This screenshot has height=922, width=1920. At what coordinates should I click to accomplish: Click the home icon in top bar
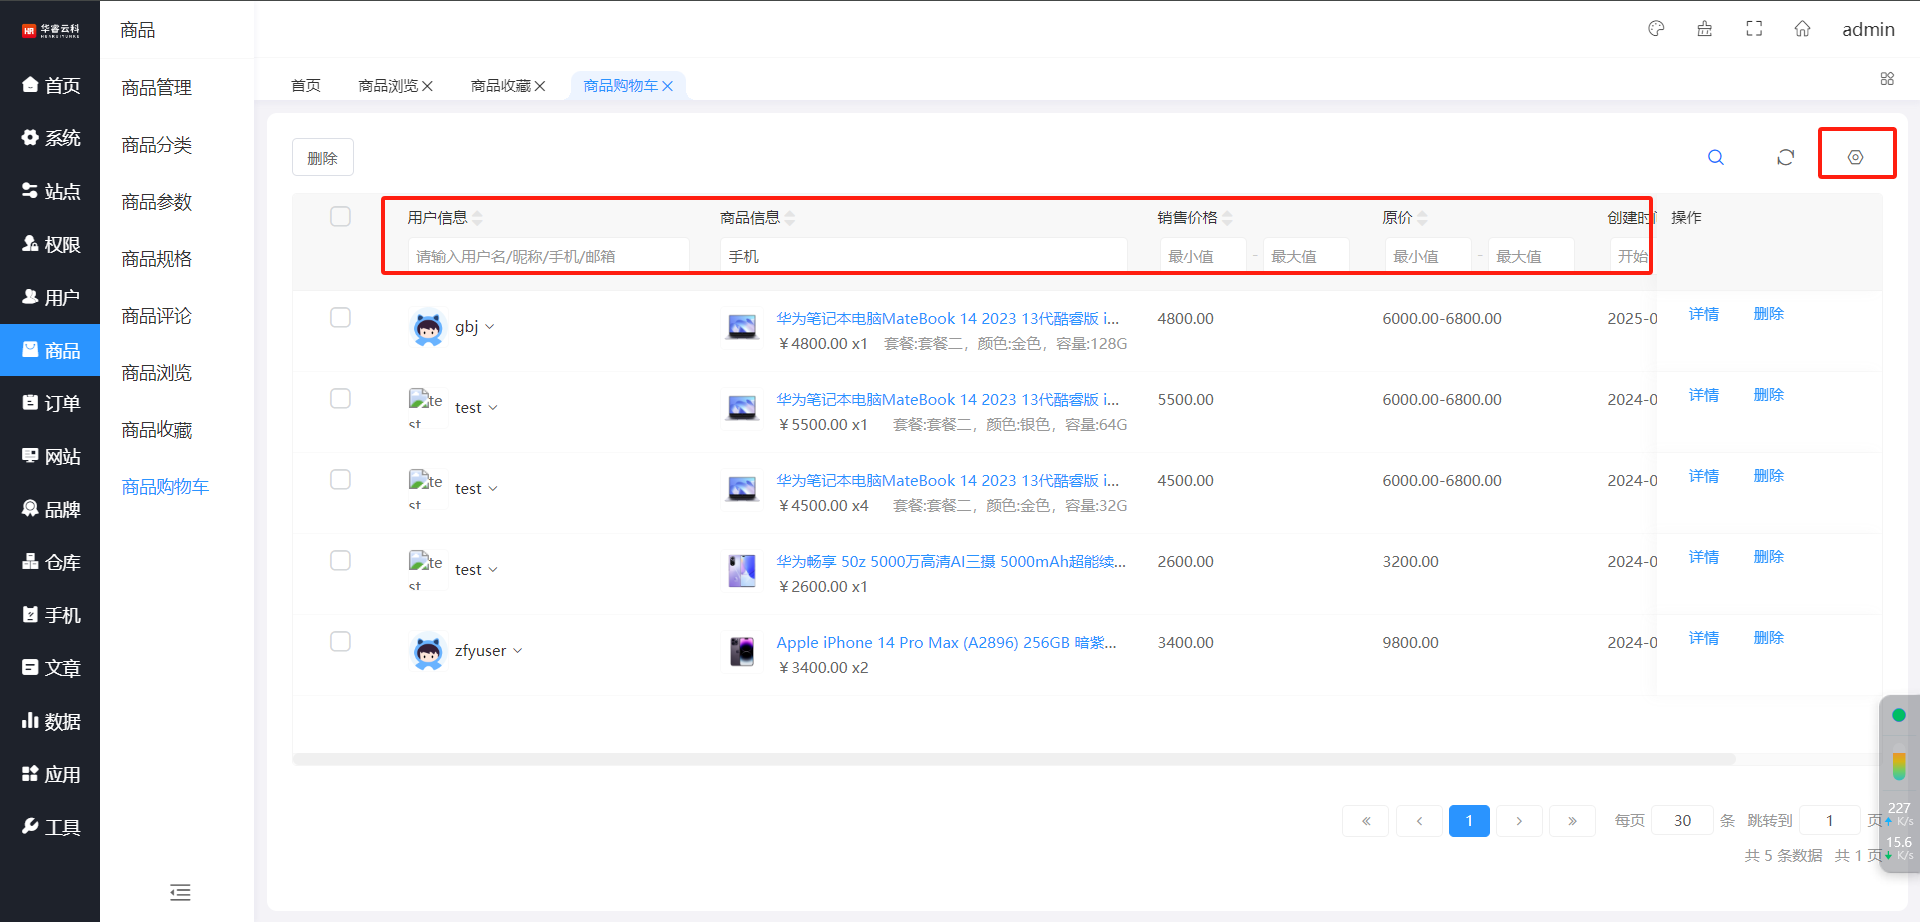coord(1802,29)
